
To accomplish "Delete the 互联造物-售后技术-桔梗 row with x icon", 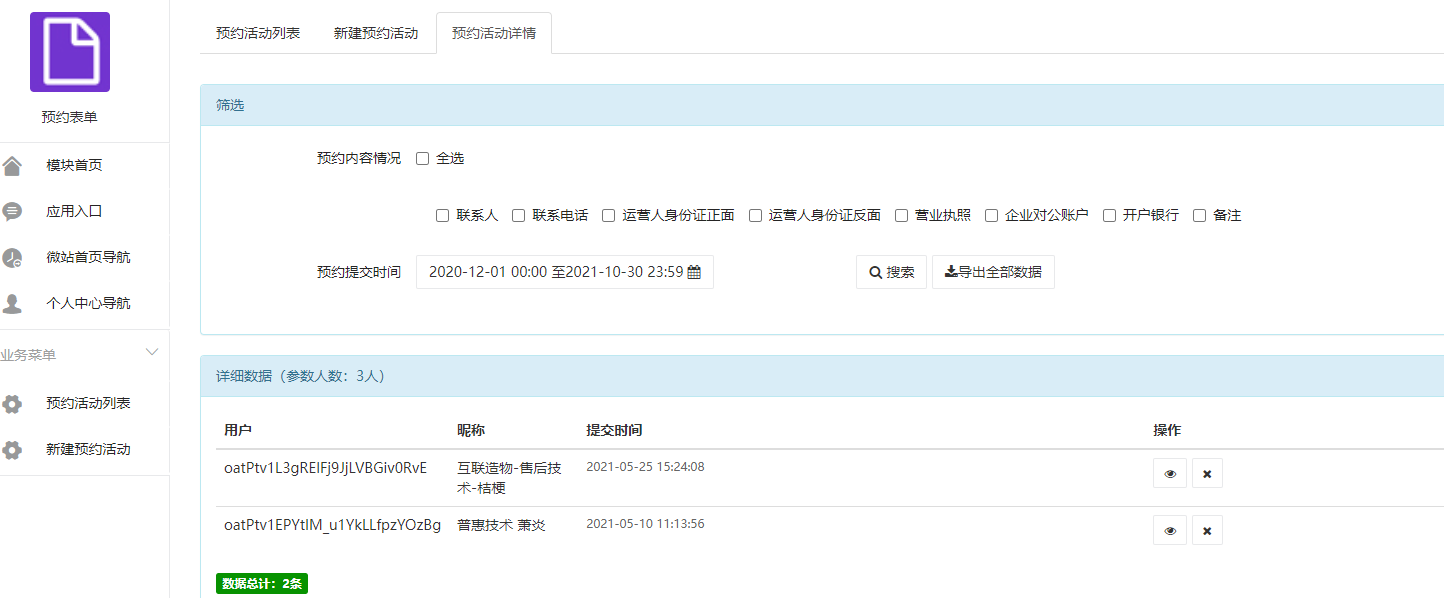I will (x=1207, y=473).
